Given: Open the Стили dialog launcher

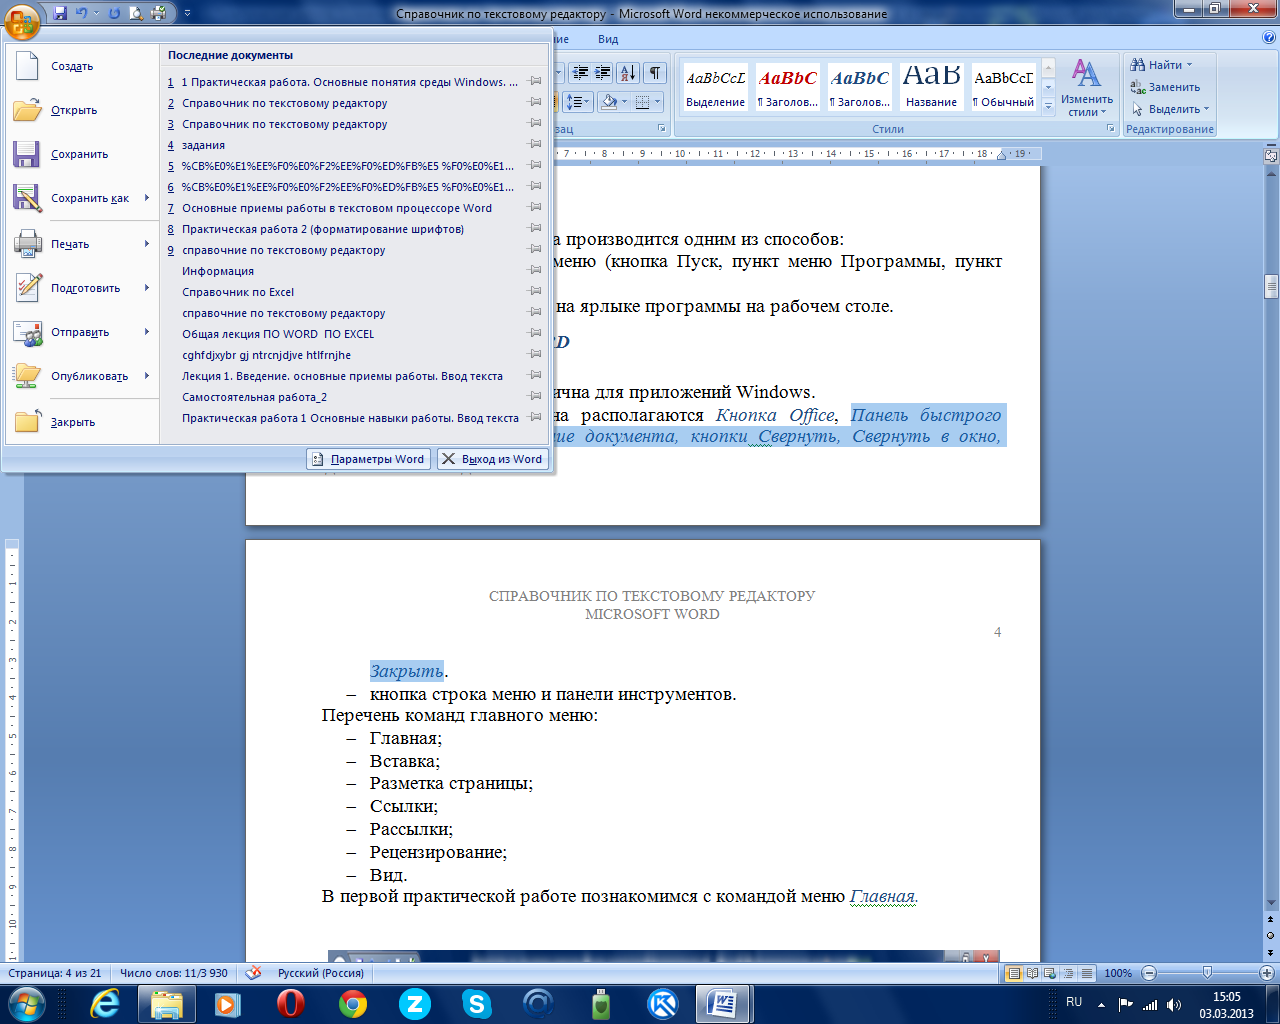Looking at the screenshot, I should point(1110,129).
